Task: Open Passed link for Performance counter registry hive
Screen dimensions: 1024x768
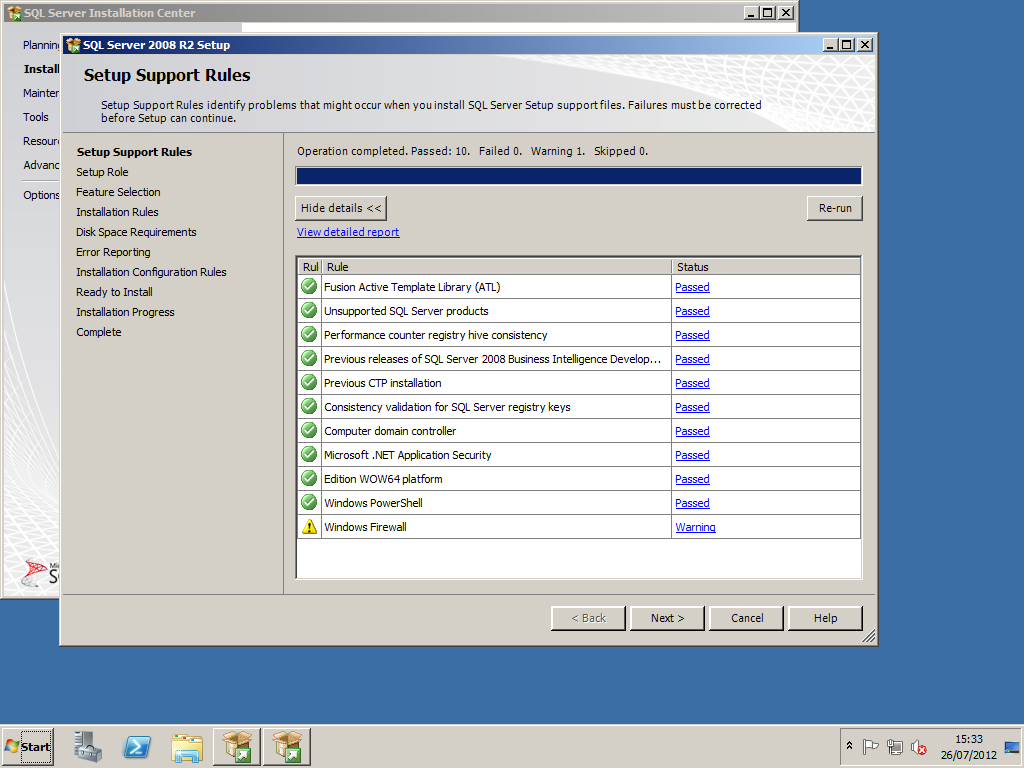Action: [692, 335]
